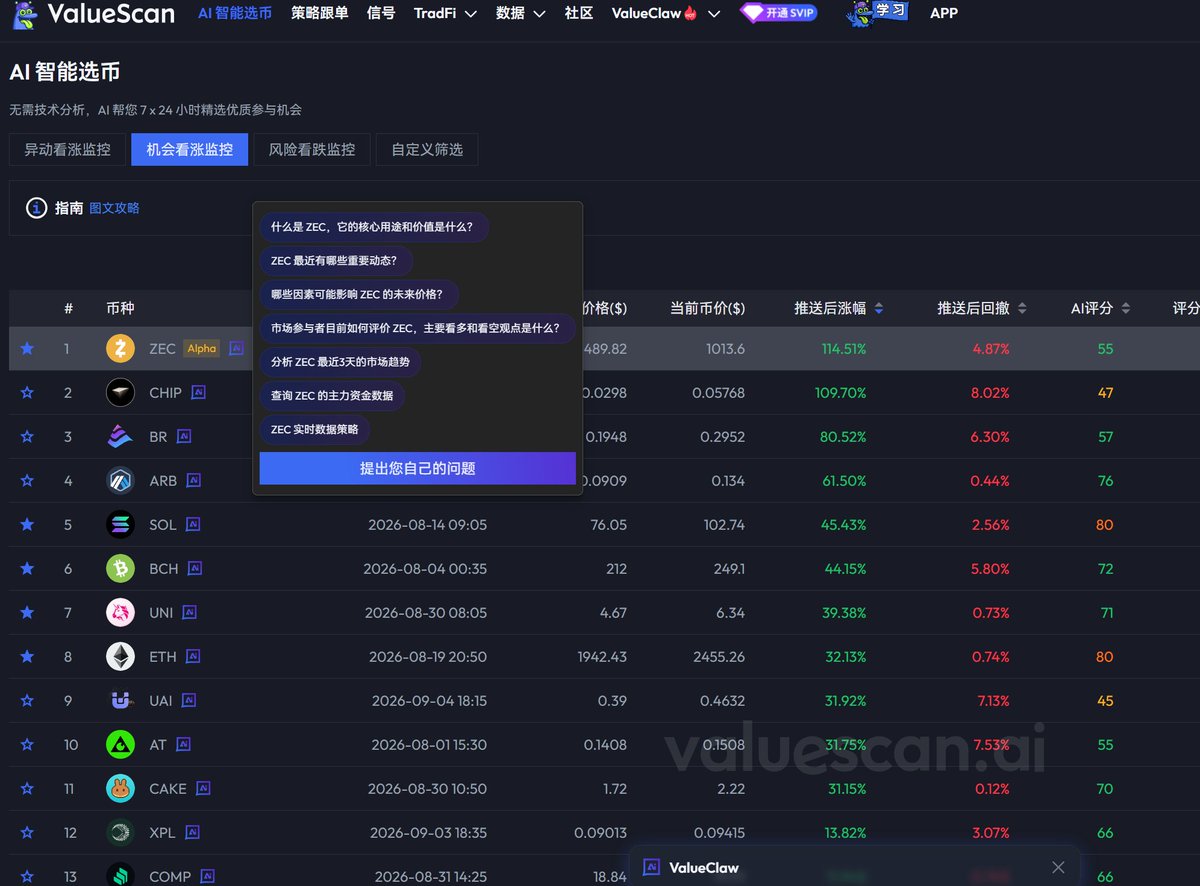
Task: Open AI 智能选币 in top navigation
Action: pos(235,14)
